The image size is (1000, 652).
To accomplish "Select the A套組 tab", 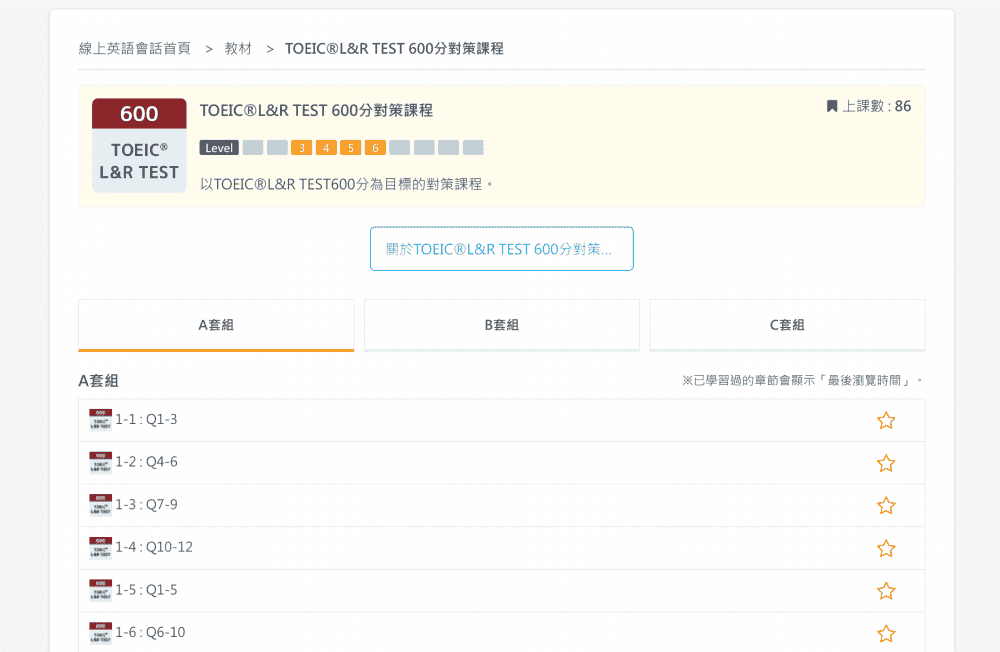I will tap(216, 325).
